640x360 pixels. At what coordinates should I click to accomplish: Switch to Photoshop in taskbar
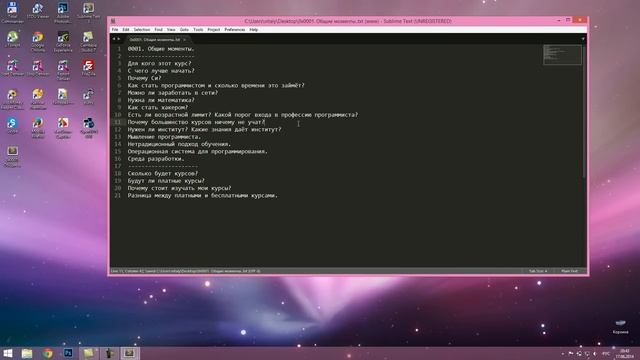68,353
